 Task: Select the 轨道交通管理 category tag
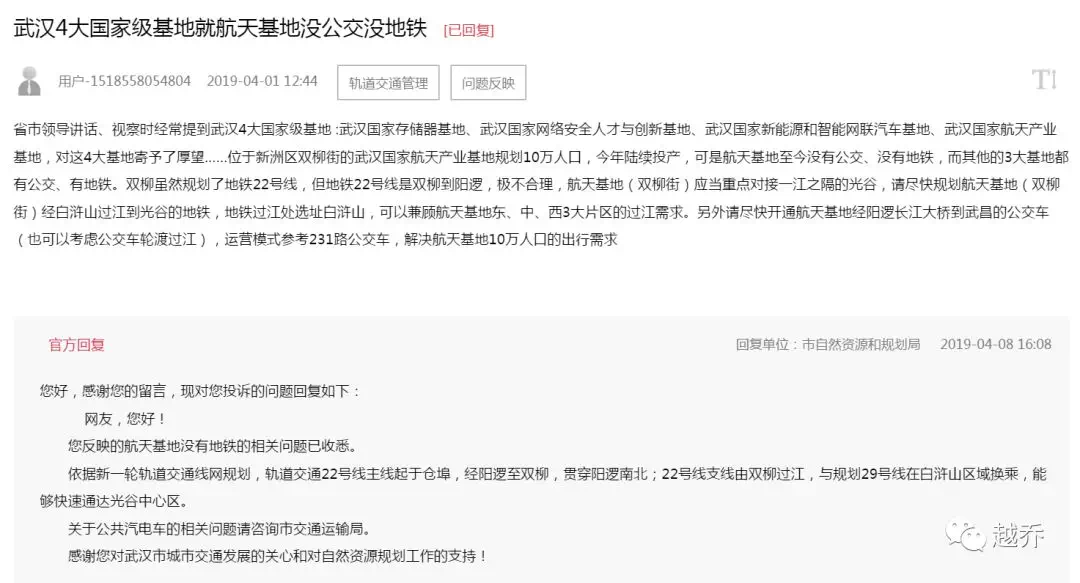pyautogui.click(x=388, y=83)
